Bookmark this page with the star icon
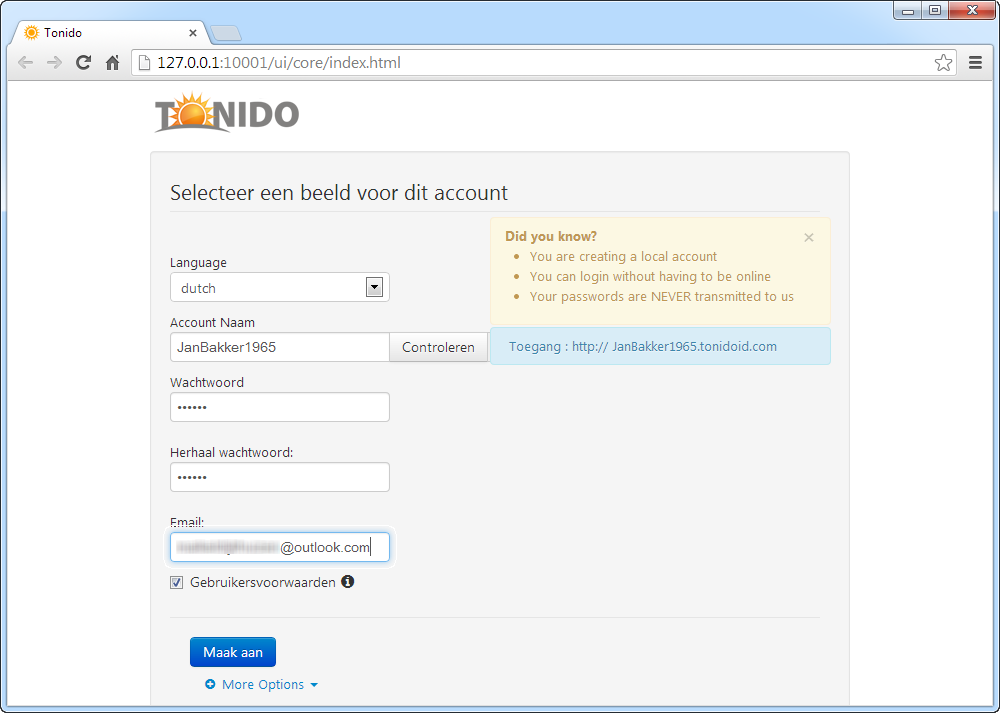 pyautogui.click(x=943, y=62)
